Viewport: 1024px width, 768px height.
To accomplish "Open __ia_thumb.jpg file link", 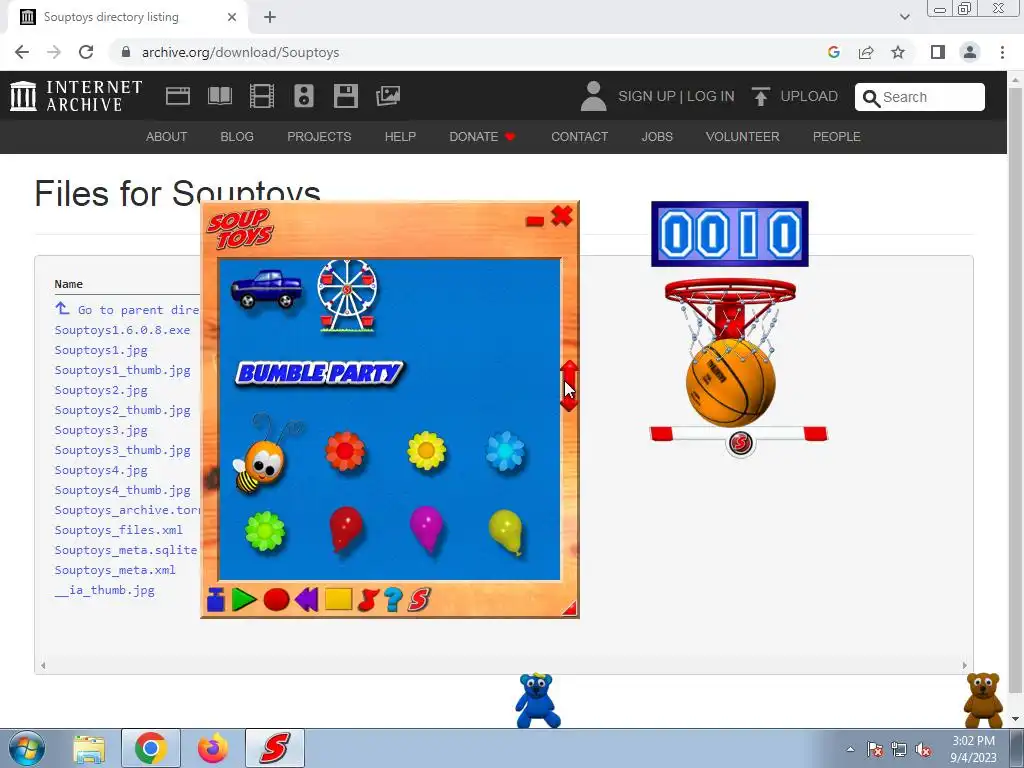I will coord(104,590).
